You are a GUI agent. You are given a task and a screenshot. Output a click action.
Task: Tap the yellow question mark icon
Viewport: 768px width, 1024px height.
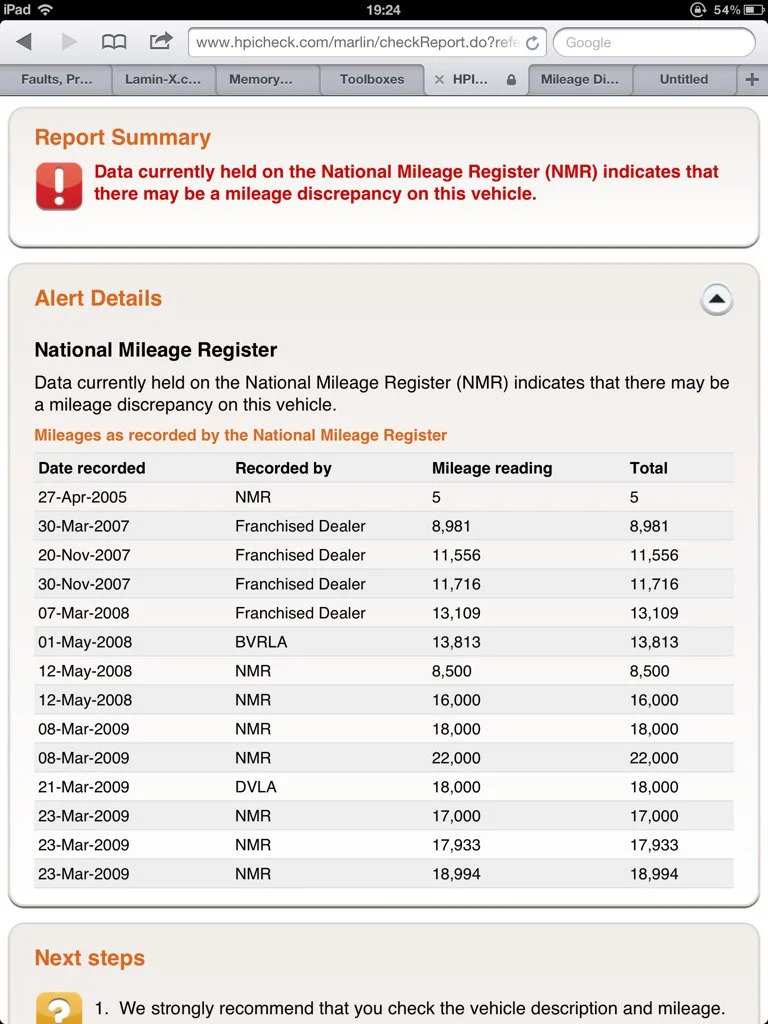pos(59,1008)
